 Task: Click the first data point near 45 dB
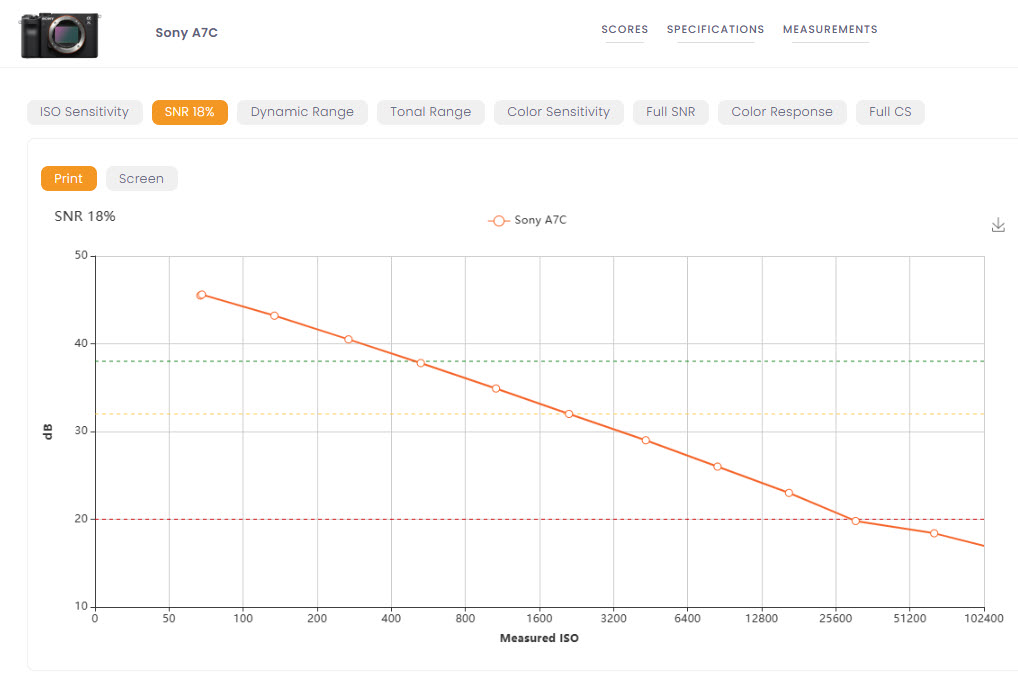(201, 295)
